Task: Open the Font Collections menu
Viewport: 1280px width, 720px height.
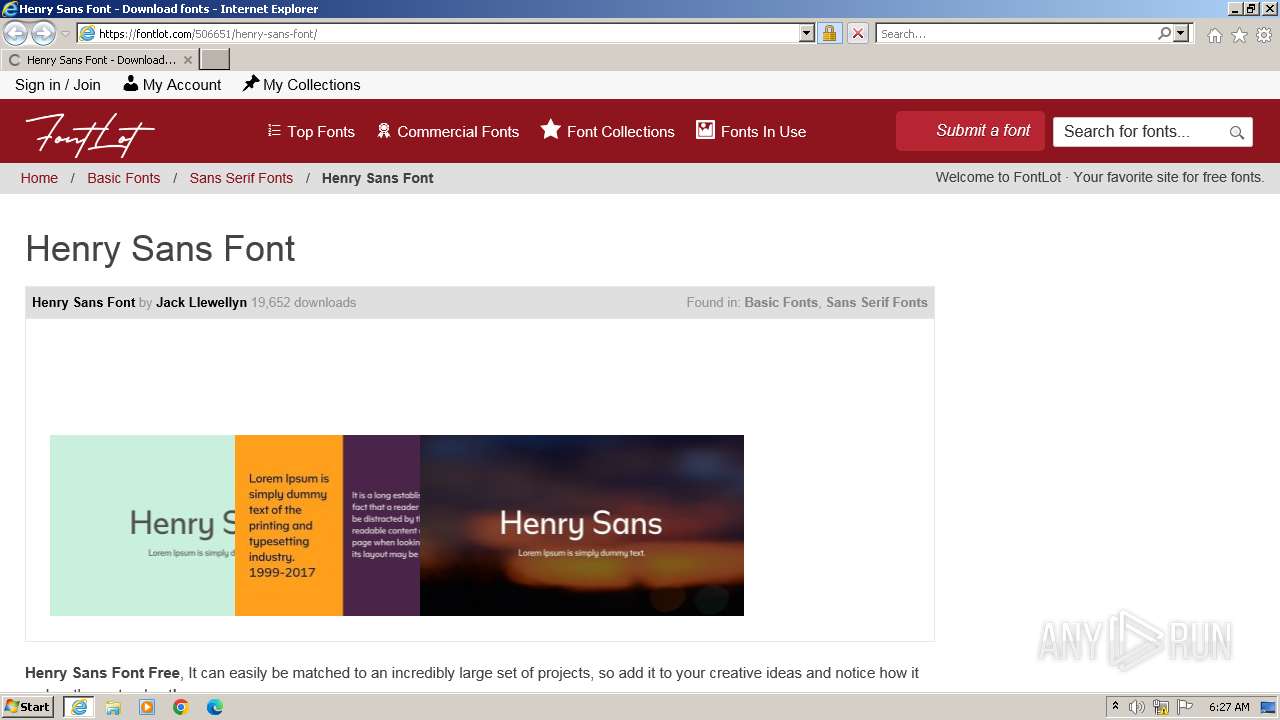Action: click(x=620, y=131)
